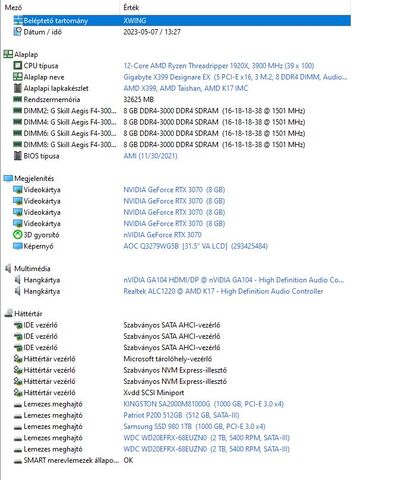The height and width of the screenshot is (480, 399).
Task: Click the DIMM8 memory module icon
Action: tap(17, 144)
